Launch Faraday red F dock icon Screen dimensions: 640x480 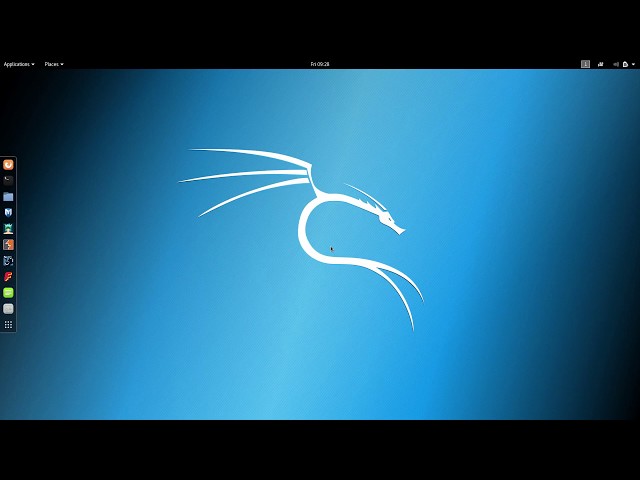pos(8,277)
